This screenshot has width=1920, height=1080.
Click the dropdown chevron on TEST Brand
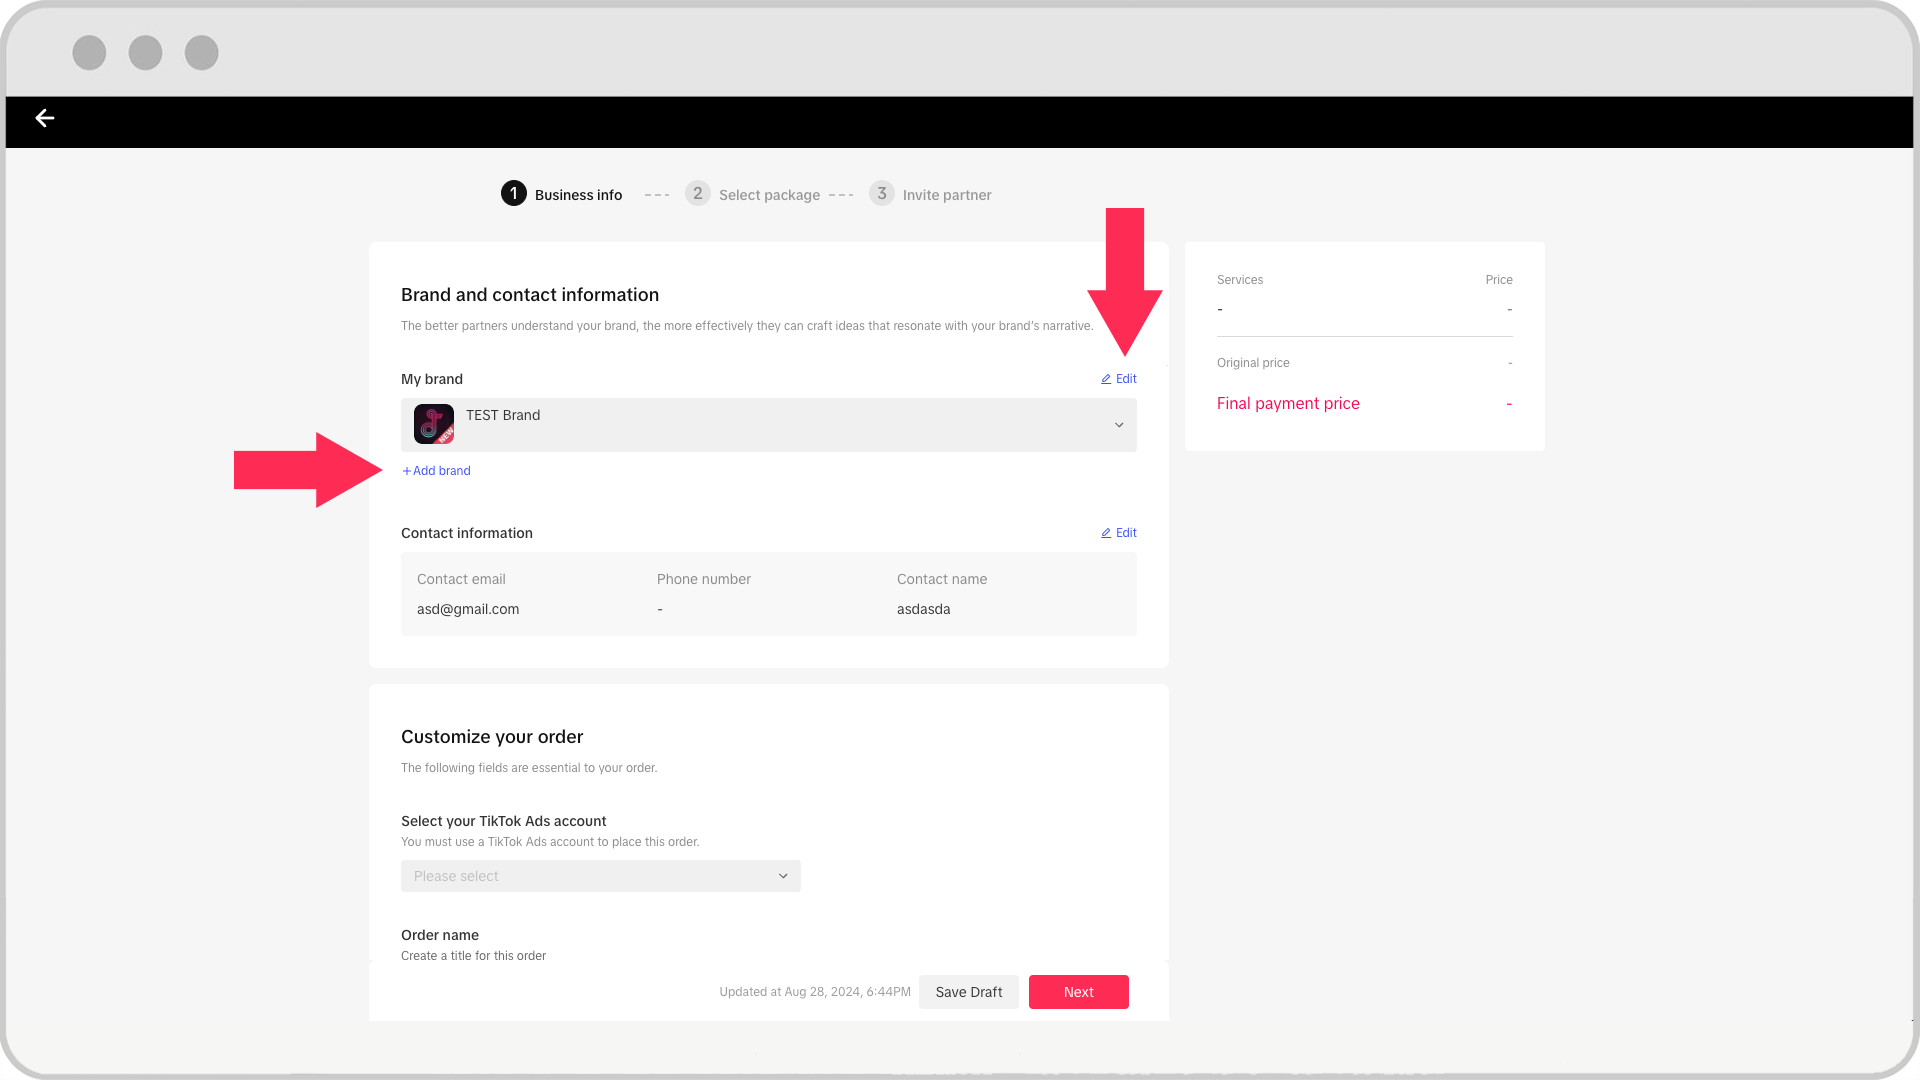pos(1118,425)
